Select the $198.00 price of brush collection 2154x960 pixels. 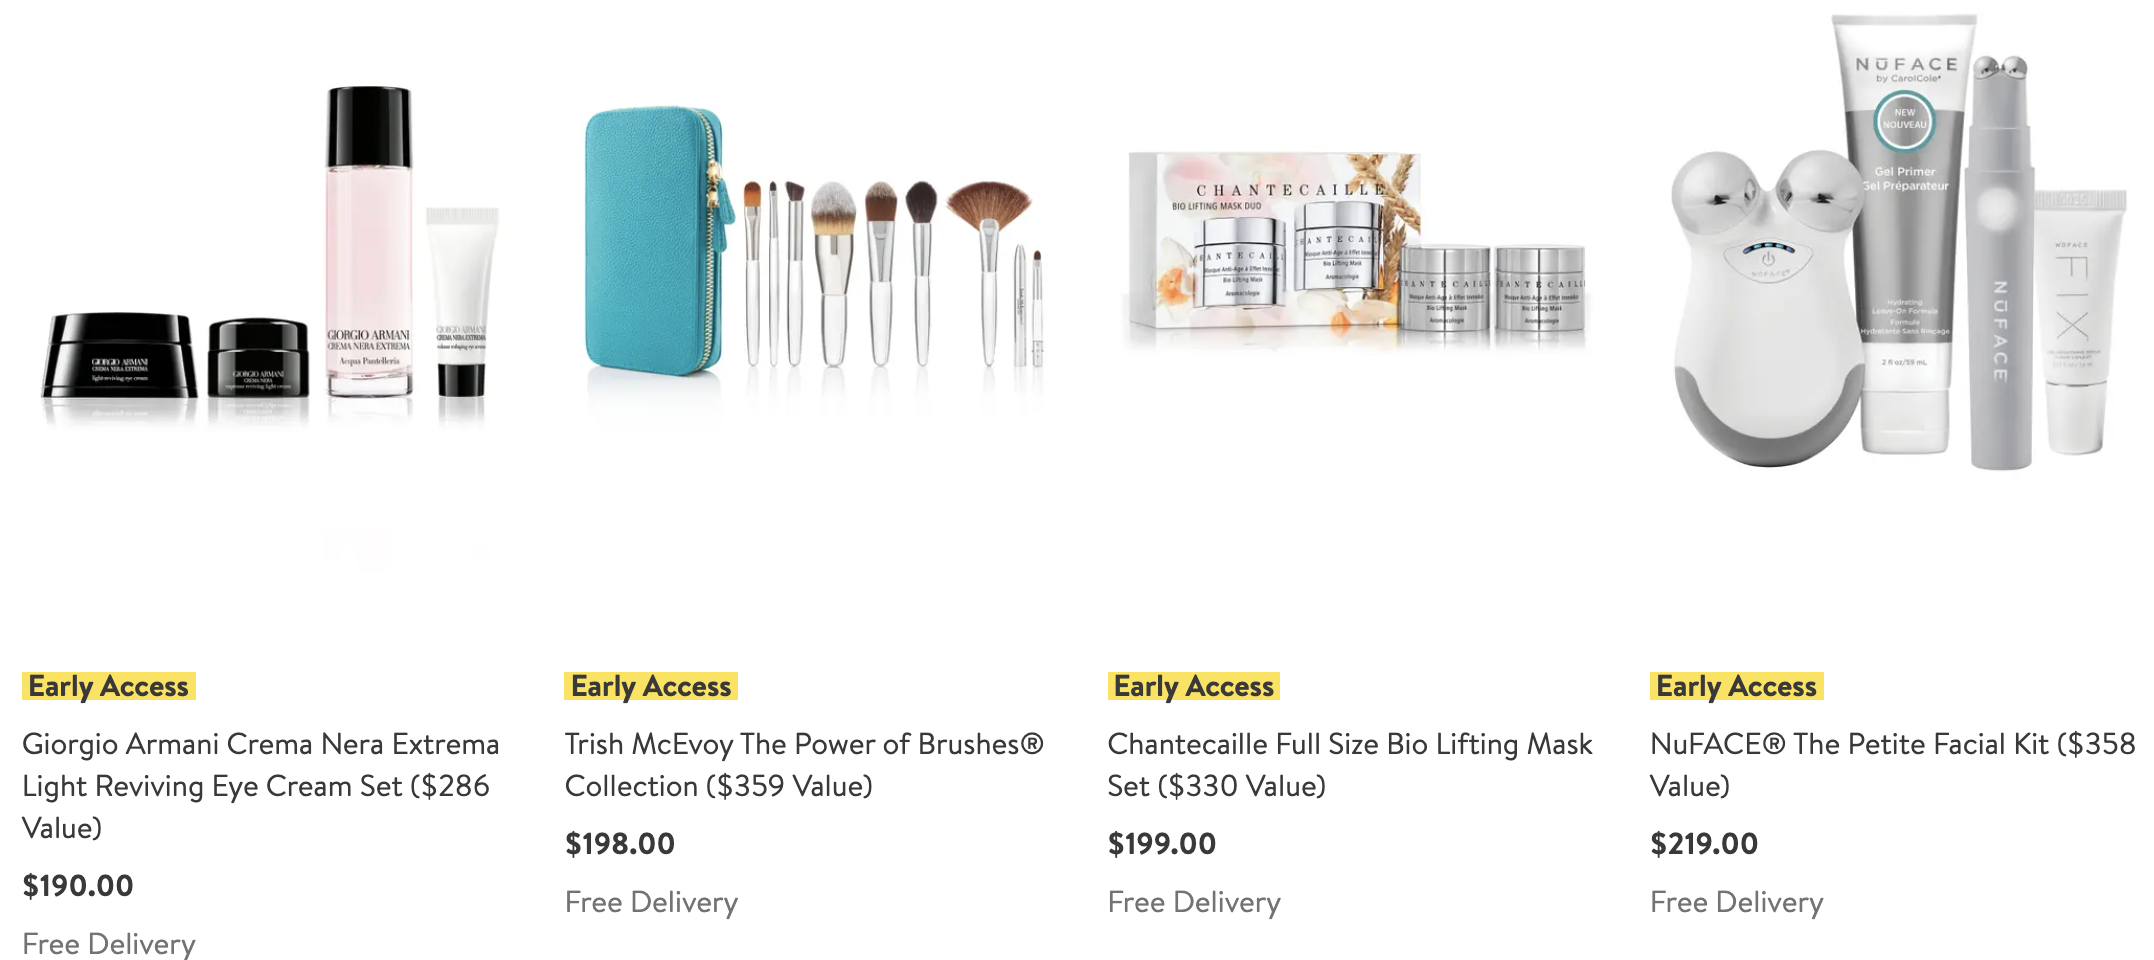coord(620,844)
